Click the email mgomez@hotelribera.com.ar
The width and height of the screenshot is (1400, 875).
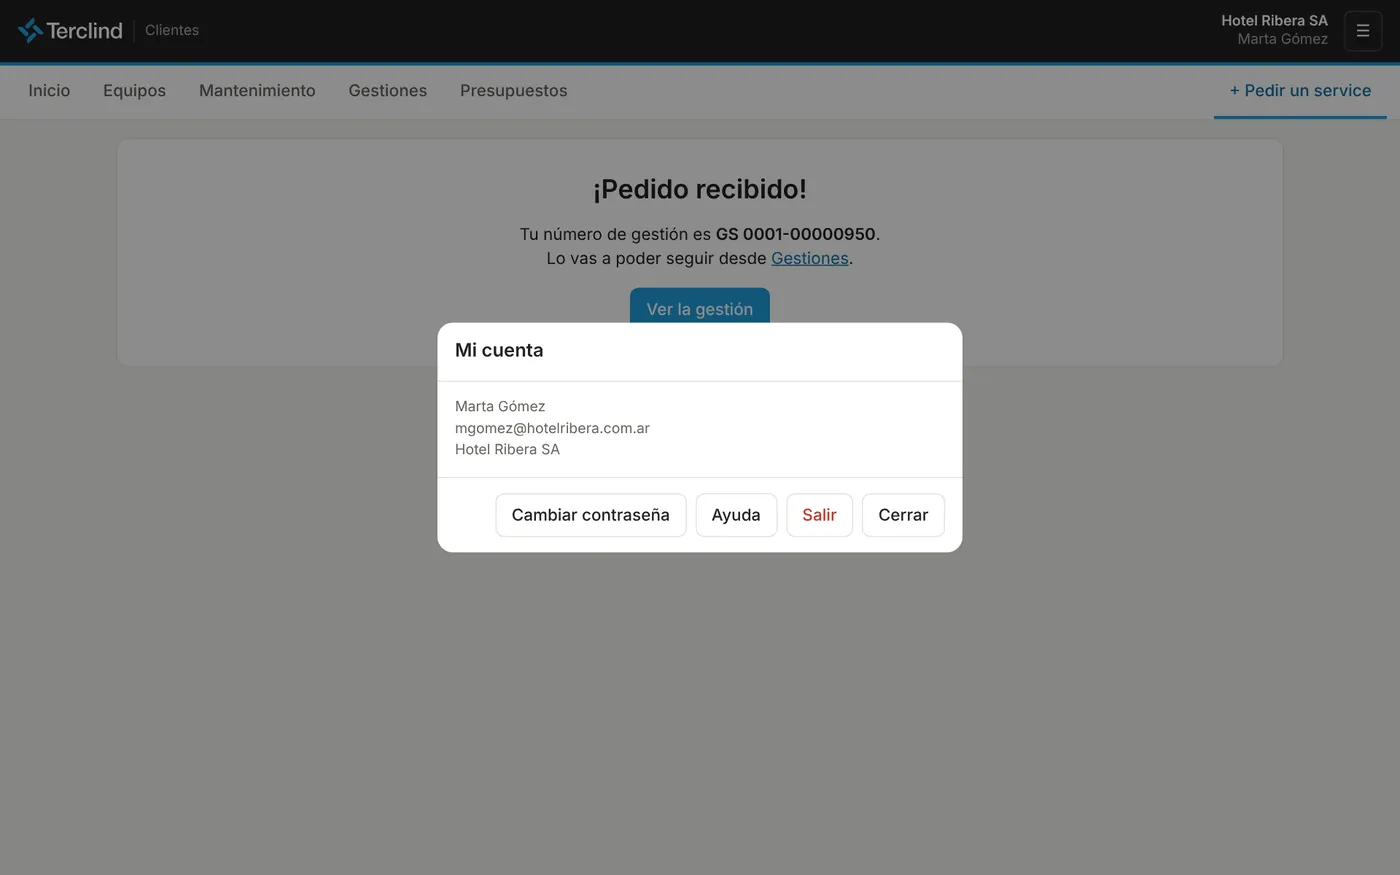tap(552, 428)
